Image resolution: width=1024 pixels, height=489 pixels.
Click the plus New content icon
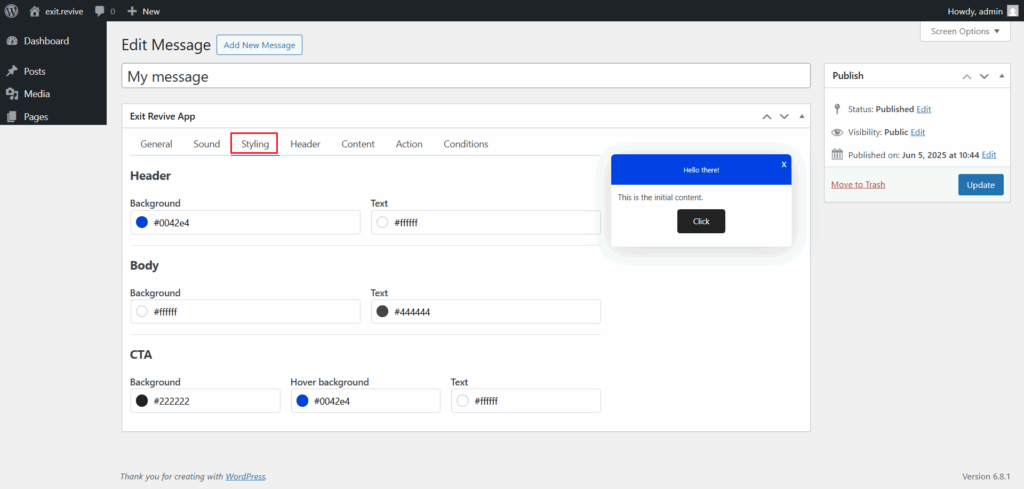pos(132,11)
